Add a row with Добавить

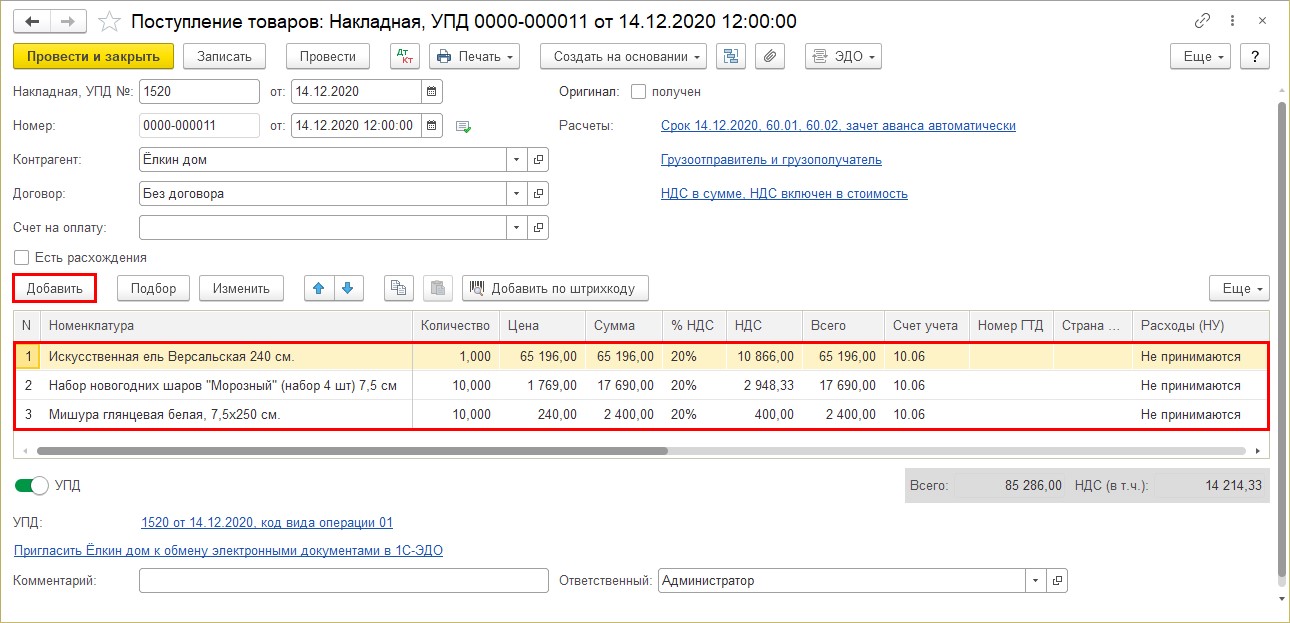click(x=55, y=288)
